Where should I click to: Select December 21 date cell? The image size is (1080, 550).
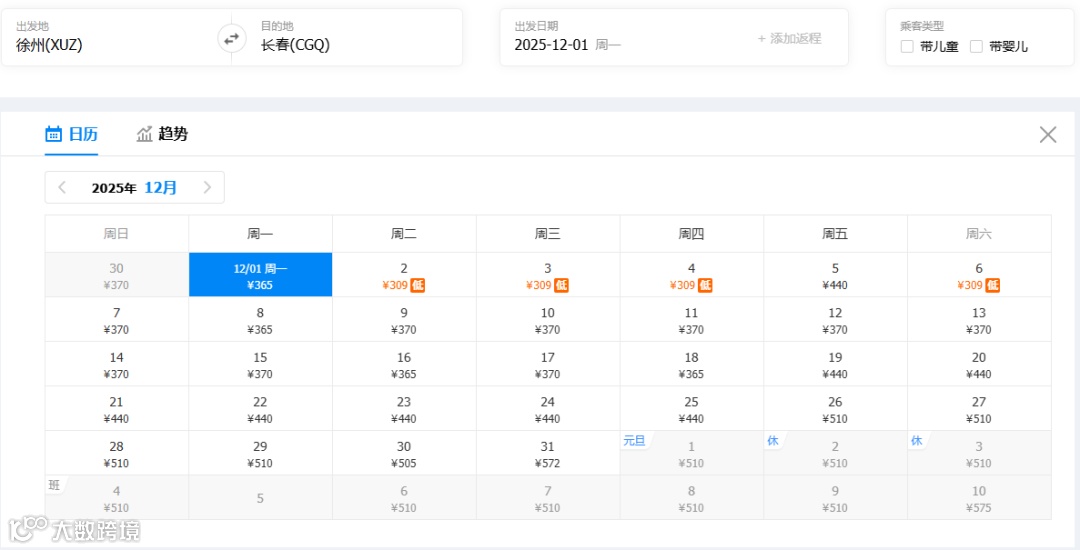click(116, 409)
